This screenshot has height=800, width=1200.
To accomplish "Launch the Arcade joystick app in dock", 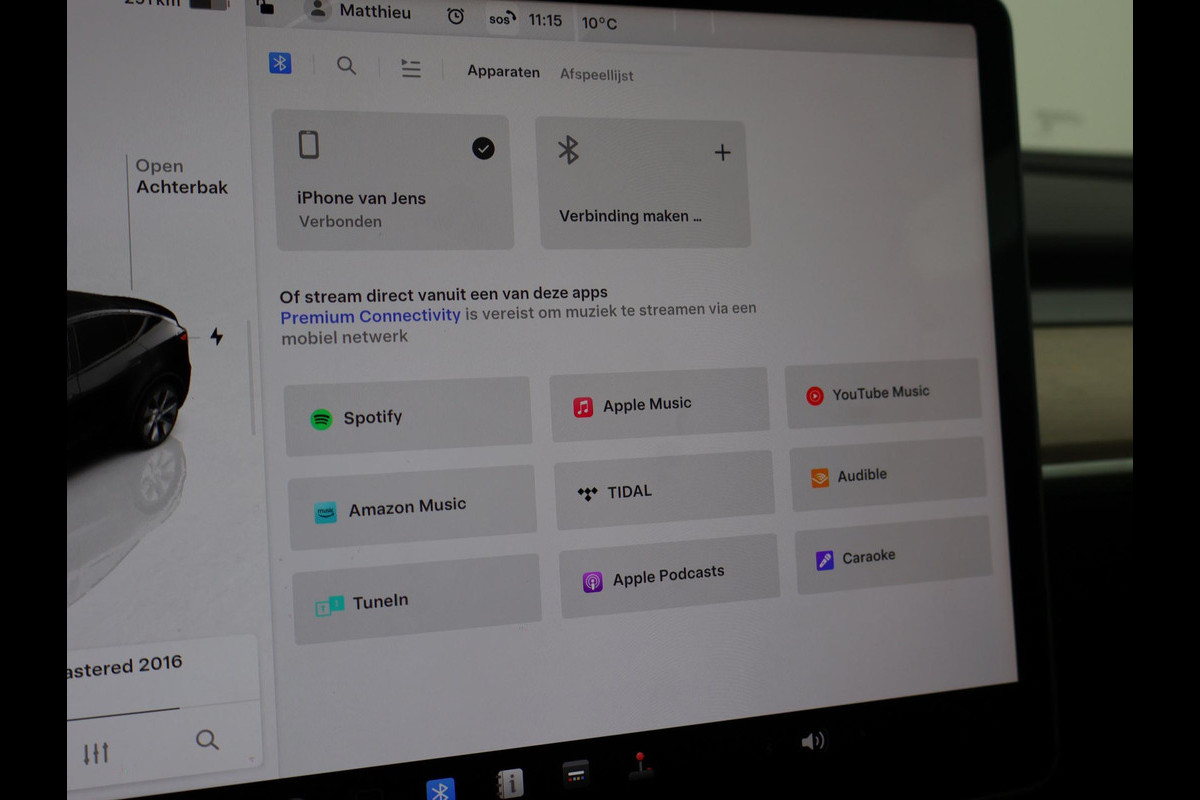I will (640, 768).
